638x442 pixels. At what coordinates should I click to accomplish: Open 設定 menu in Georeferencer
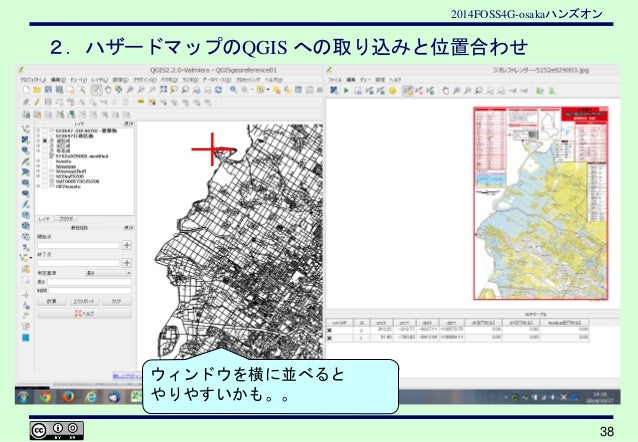coord(380,80)
